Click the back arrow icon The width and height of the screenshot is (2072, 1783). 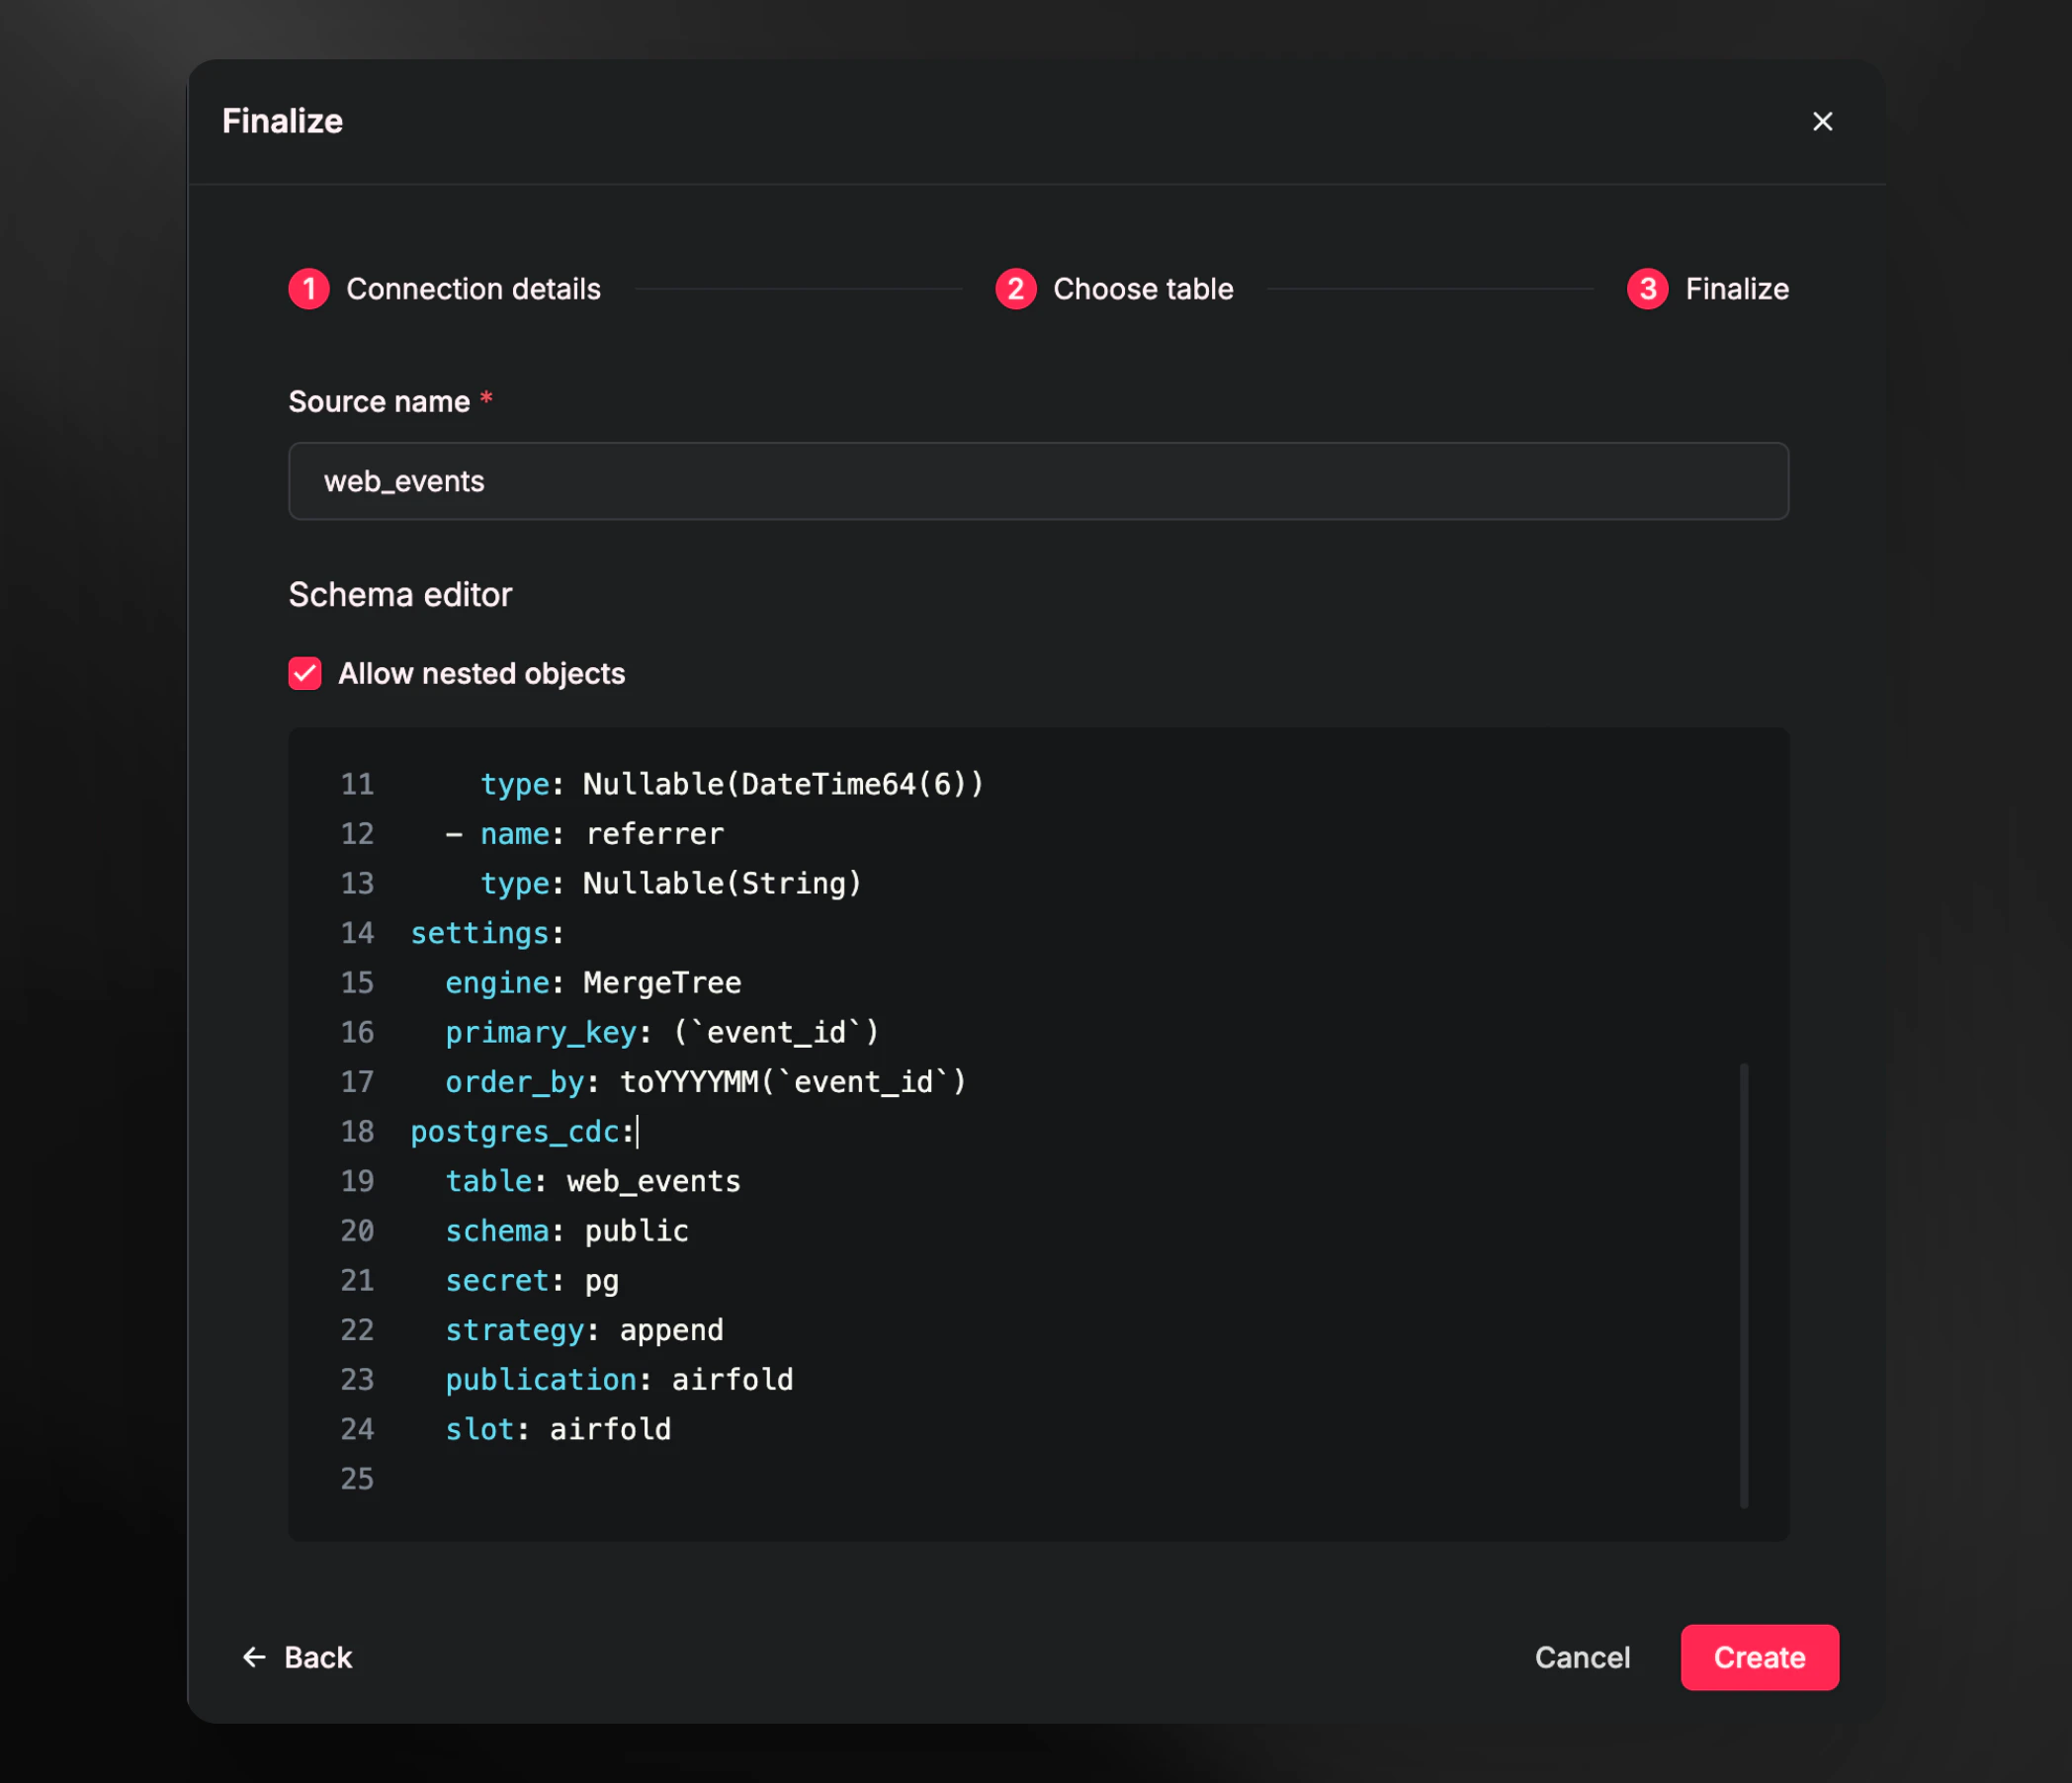(x=253, y=1657)
